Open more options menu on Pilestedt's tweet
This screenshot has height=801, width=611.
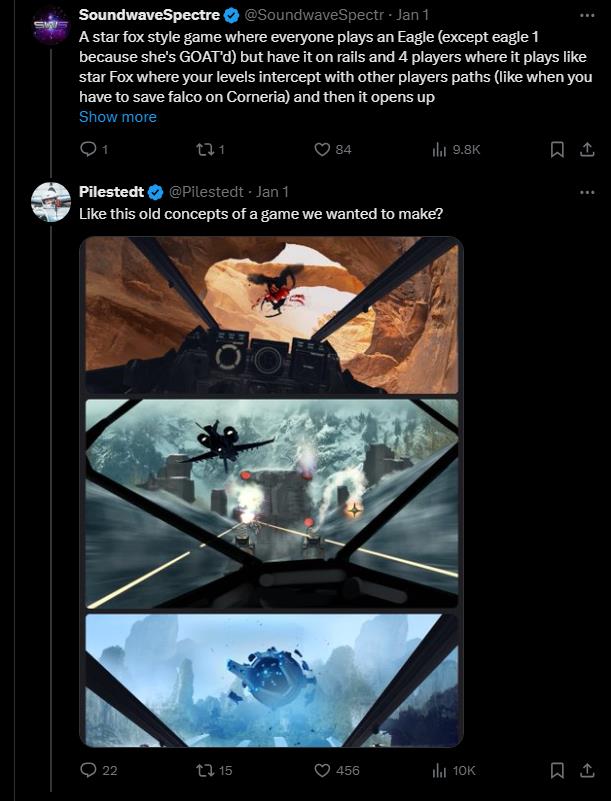coord(586,190)
